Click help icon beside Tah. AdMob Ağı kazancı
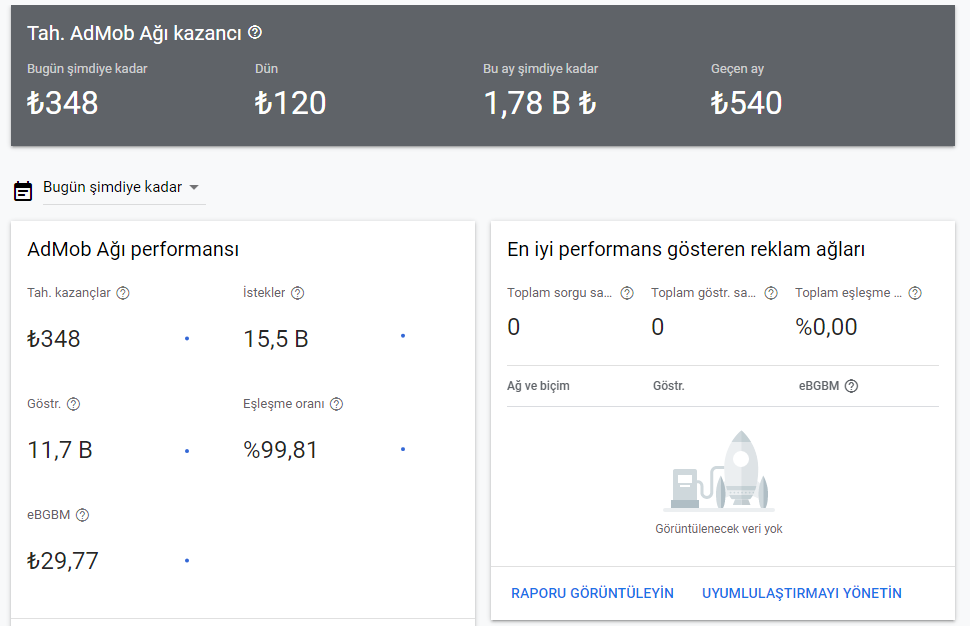 [x=255, y=33]
